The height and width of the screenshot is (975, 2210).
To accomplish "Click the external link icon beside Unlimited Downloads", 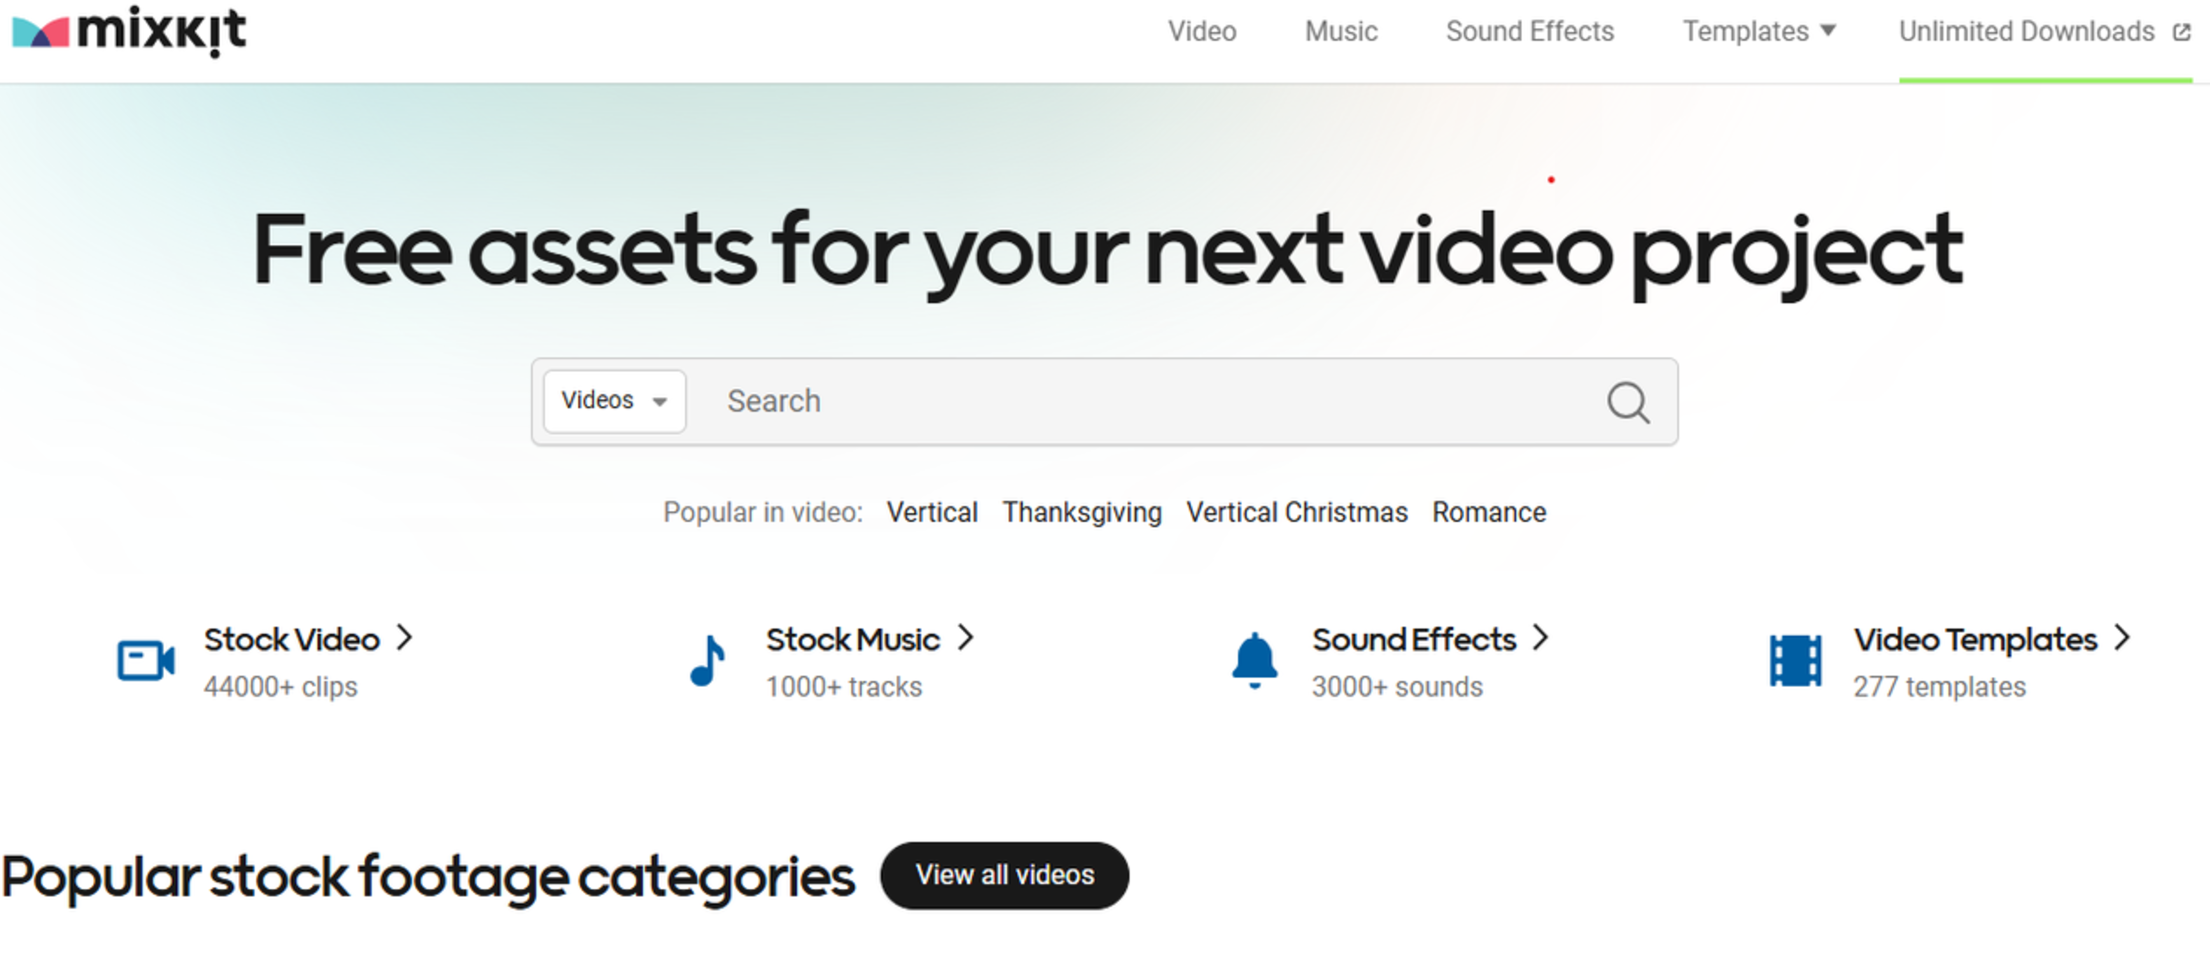I will (x=2181, y=33).
